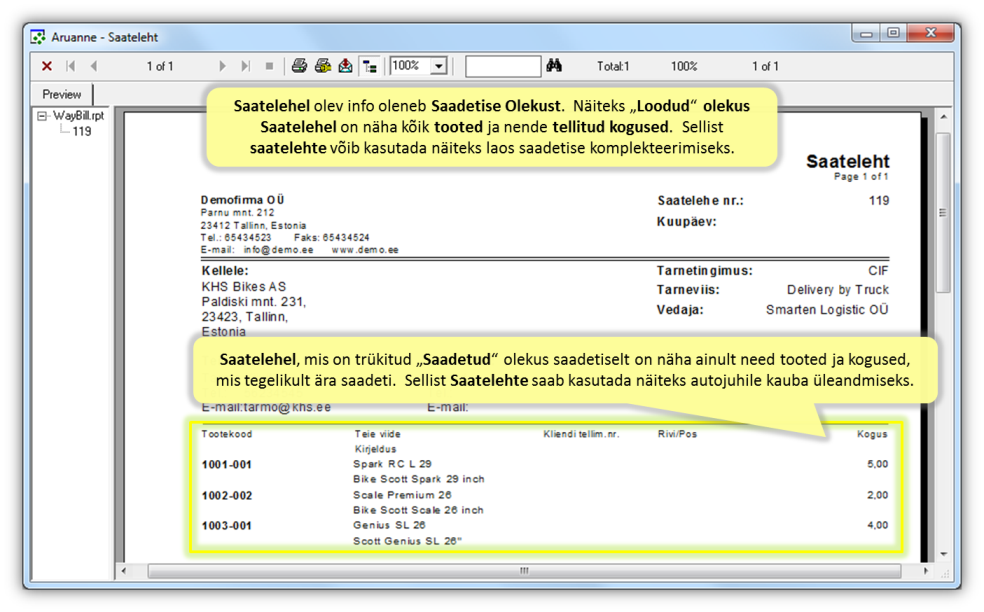Viewport: 984px width, 612px height.
Task: Maximize the Aruanne - Saateleht window
Action: (x=894, y=33)
